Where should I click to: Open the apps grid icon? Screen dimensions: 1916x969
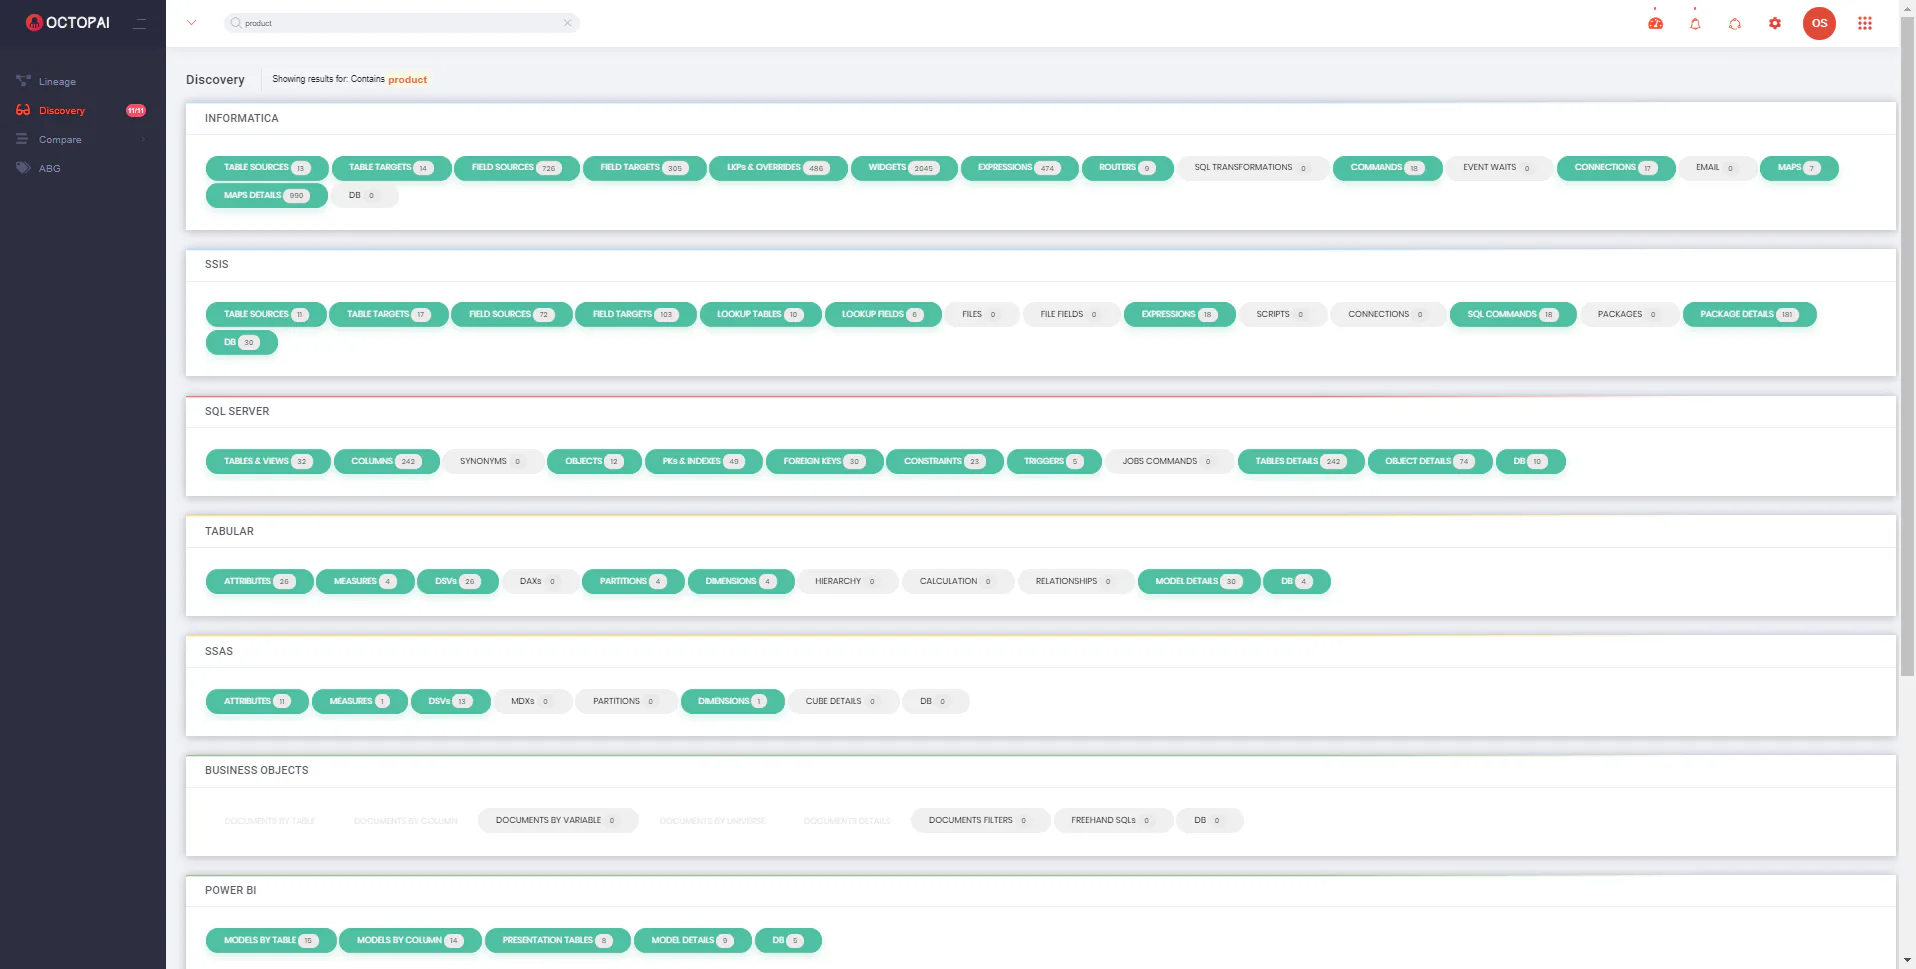pyautogui.click(x=1865, y=23)
